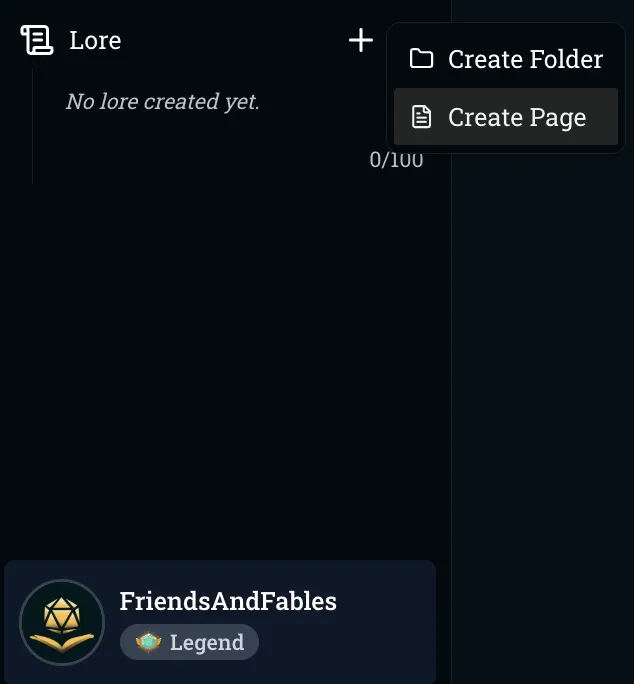The image size is (634, 684).
Task: Click the word Legend in the badge
Action: click(x=207, y=643)
